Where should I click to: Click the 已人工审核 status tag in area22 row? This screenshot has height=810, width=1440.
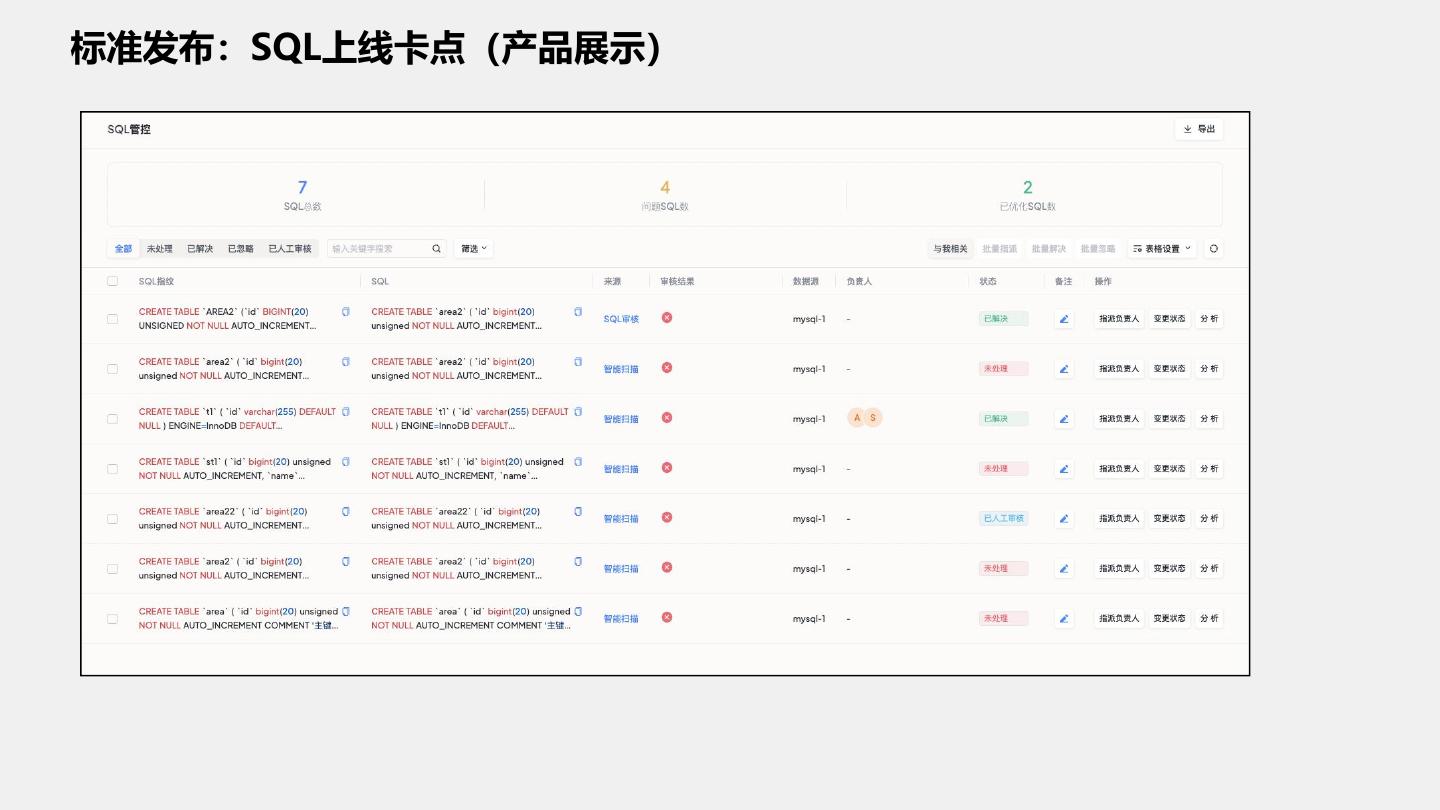tap(1003, 519)
